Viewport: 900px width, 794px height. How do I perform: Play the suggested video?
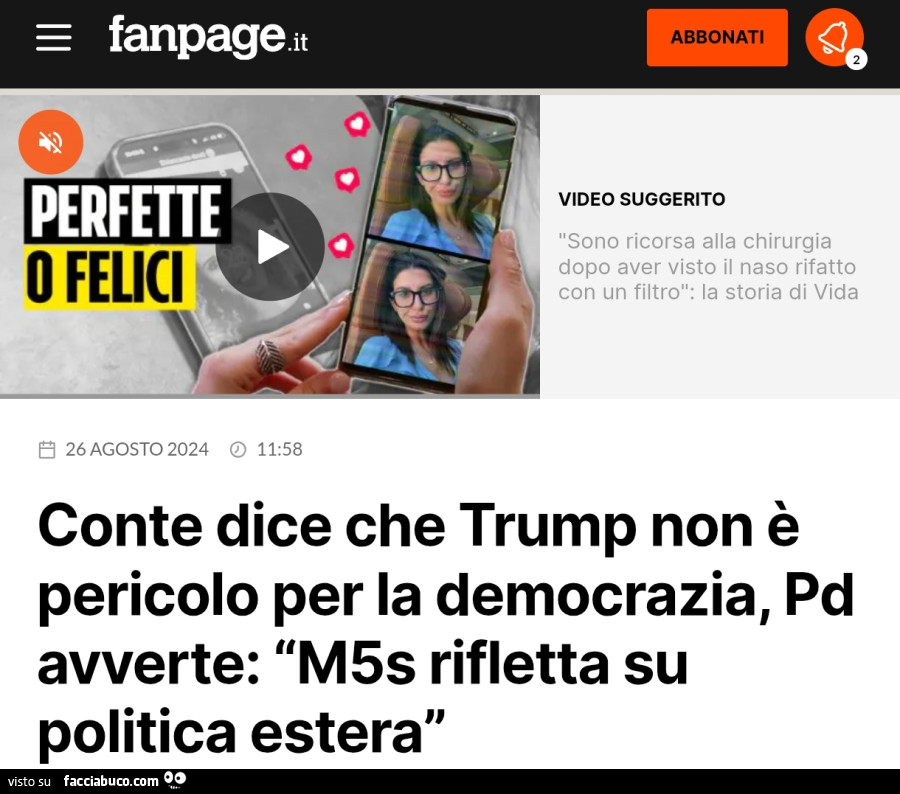click(x=270, y=247)
